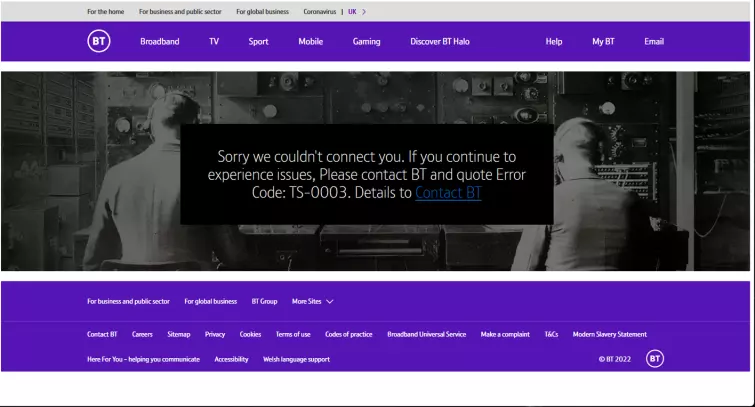Open Careers footer link

point(142,334)
